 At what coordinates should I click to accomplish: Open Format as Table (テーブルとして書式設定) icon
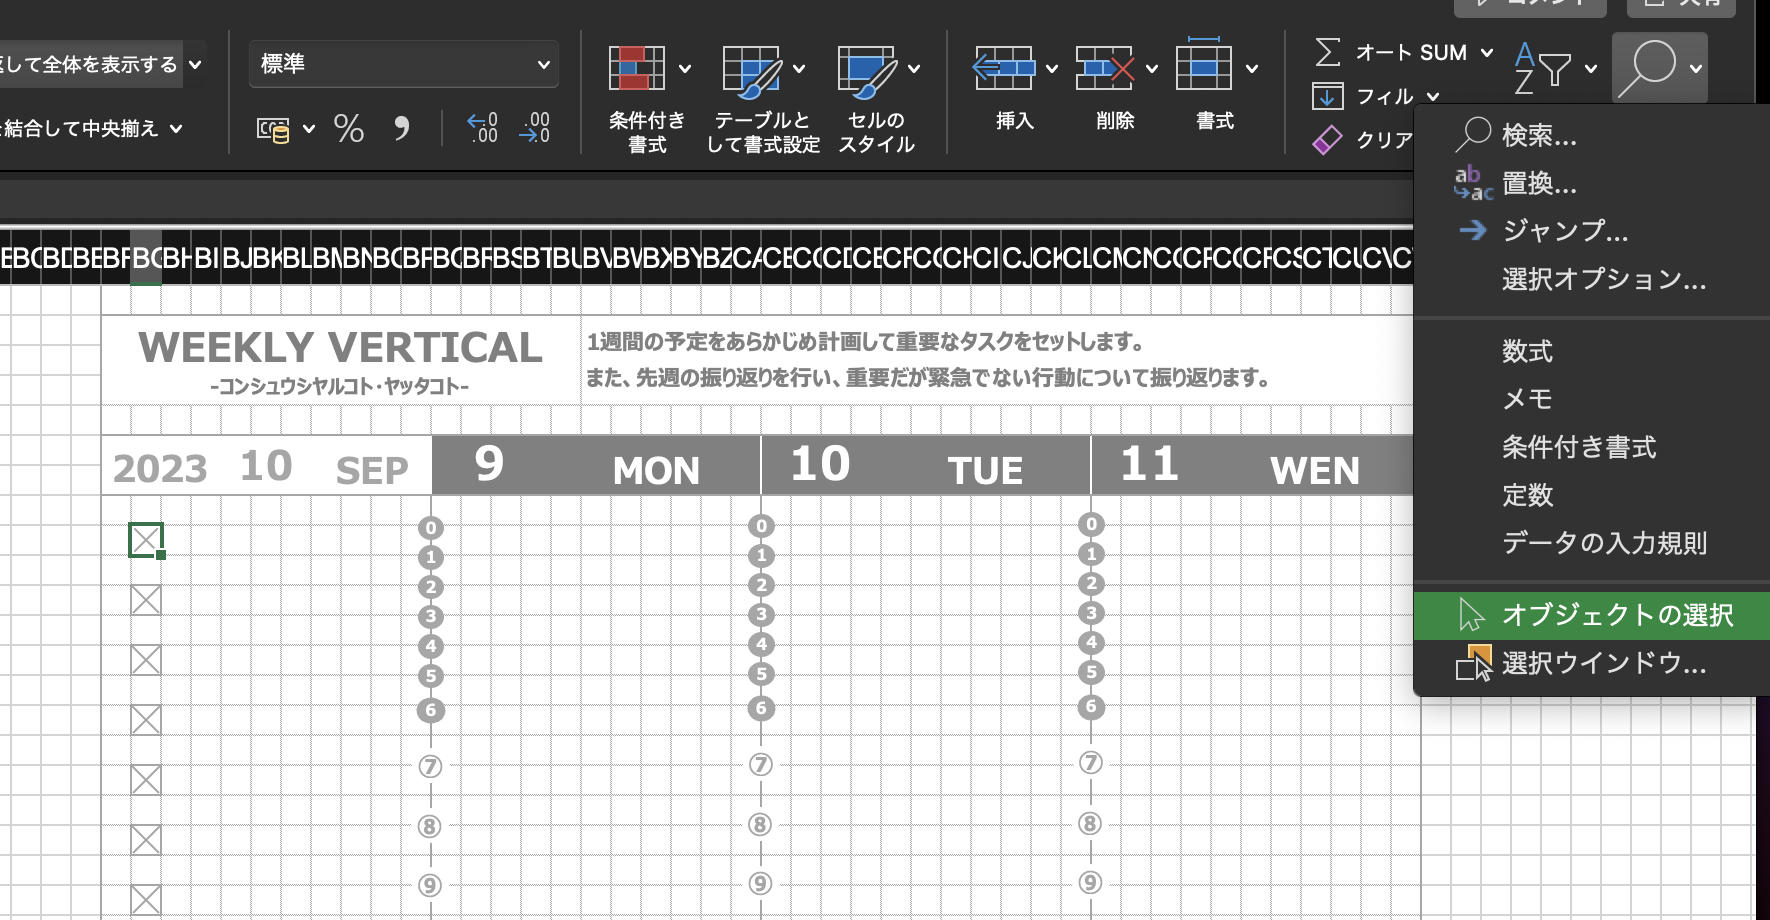751,70
